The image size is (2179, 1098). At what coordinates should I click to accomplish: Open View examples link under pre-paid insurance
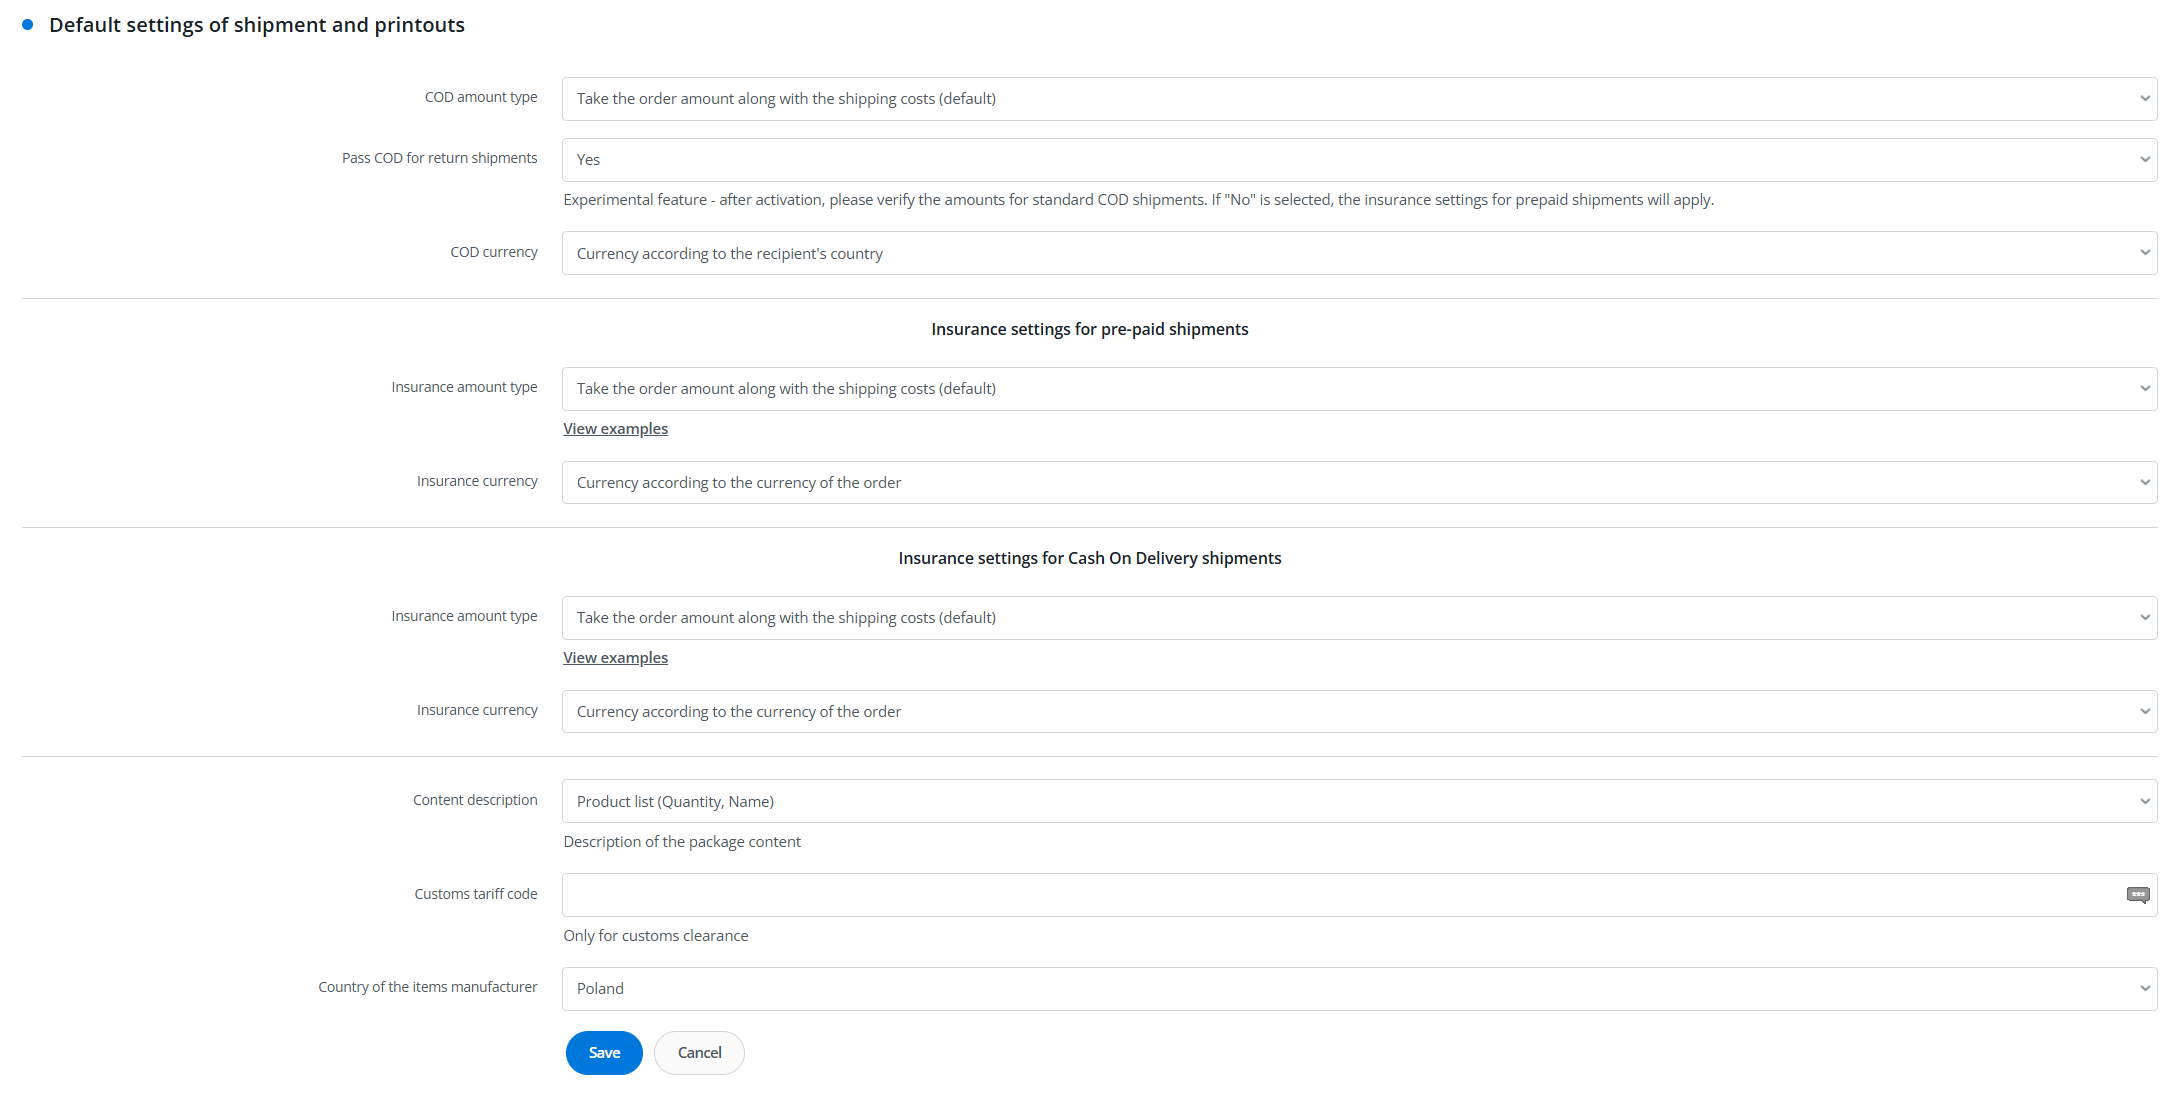pyautogui.click(x=615, y=429)
